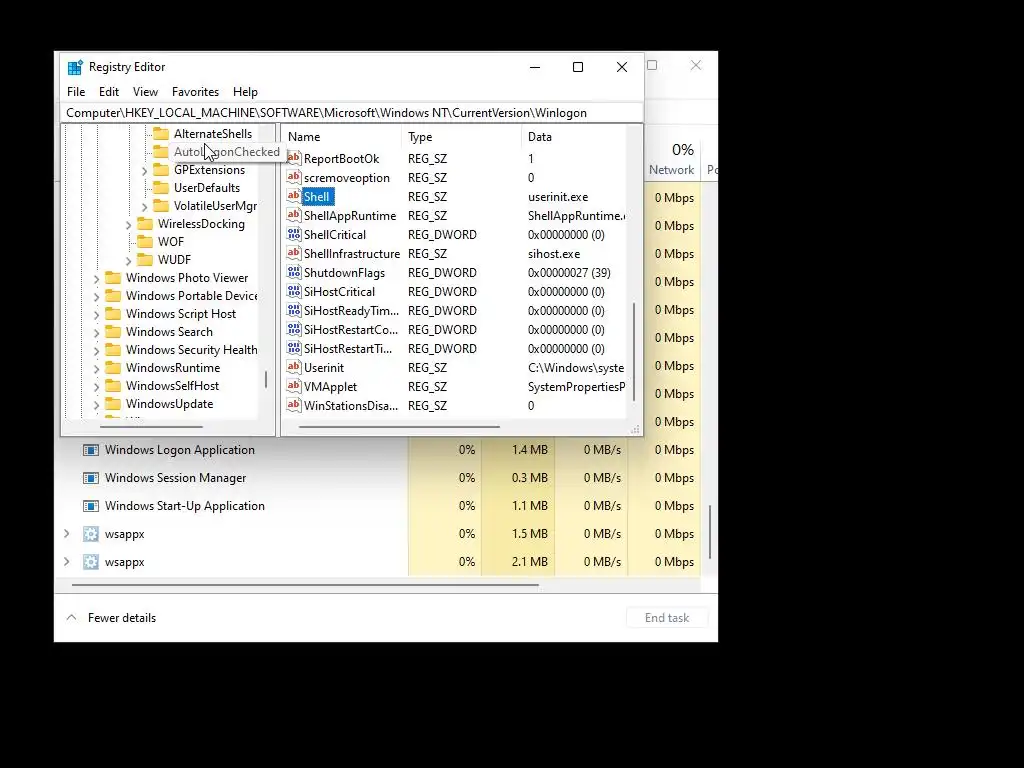This screenshot has width=1024, height=768.
Task: Expand the WindowsSelfHost registry key
Action: click(x=97, y=387)
